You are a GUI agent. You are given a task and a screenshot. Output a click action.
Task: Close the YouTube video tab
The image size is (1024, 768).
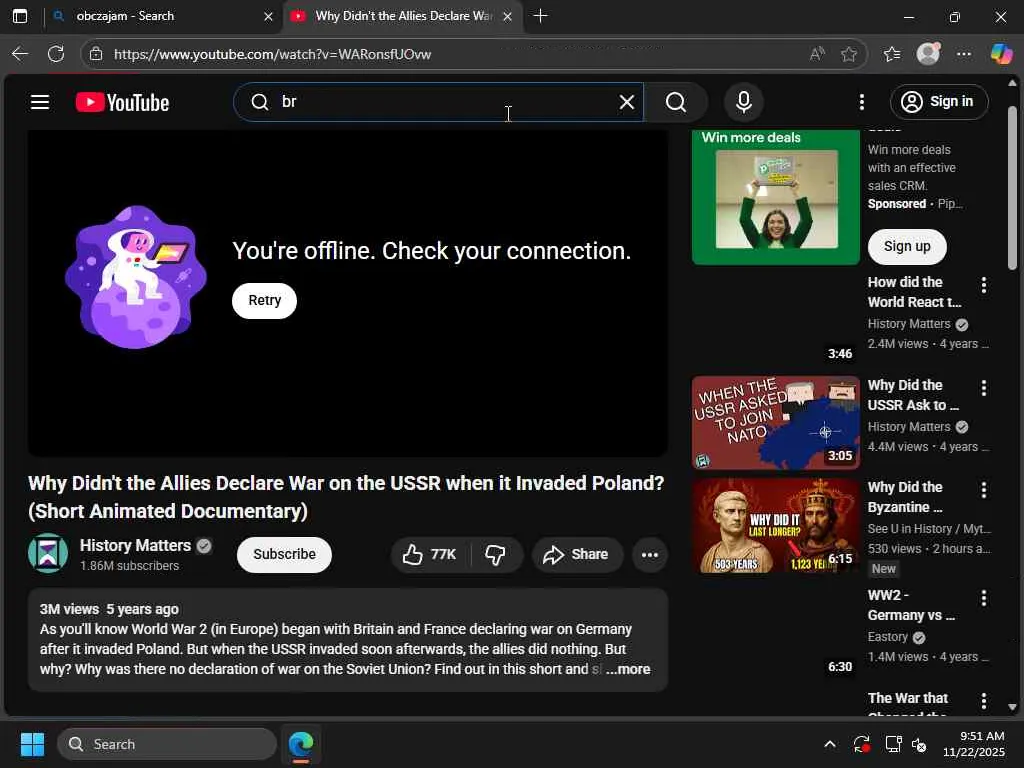coord(507,16)
